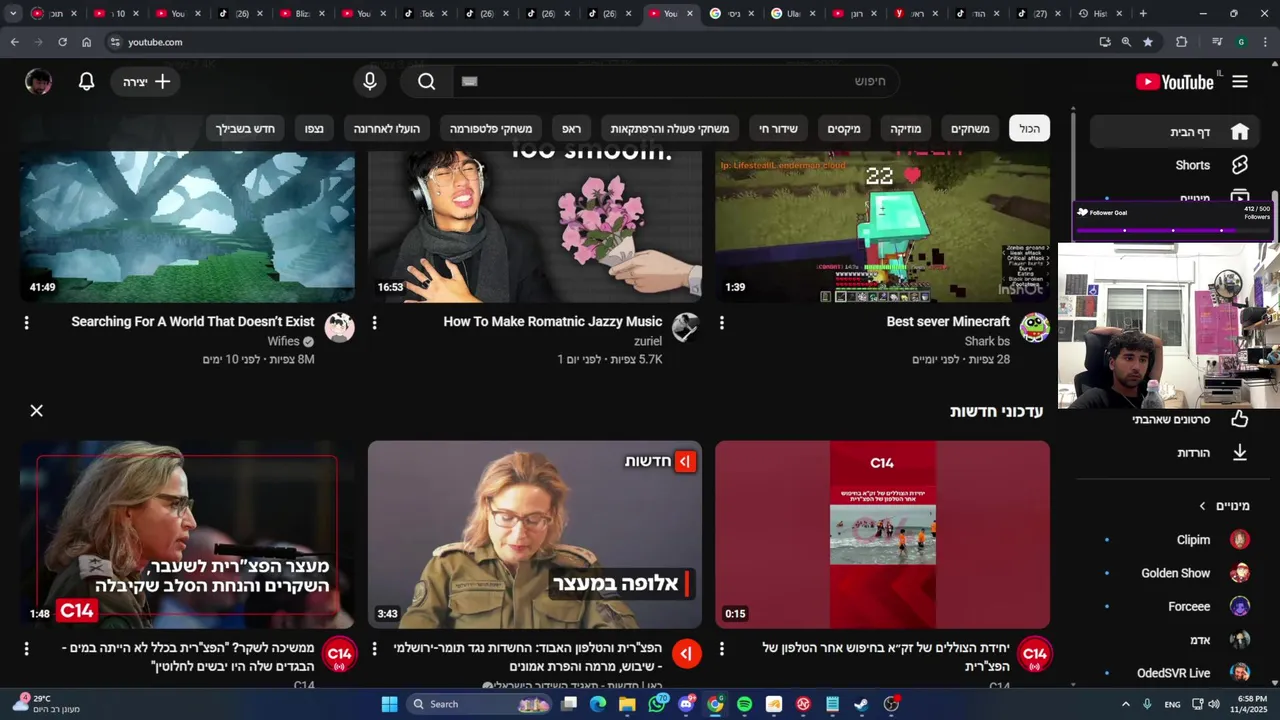Open Spotify from the taskbar
The image size is (1280, 720).
(744, 704)
